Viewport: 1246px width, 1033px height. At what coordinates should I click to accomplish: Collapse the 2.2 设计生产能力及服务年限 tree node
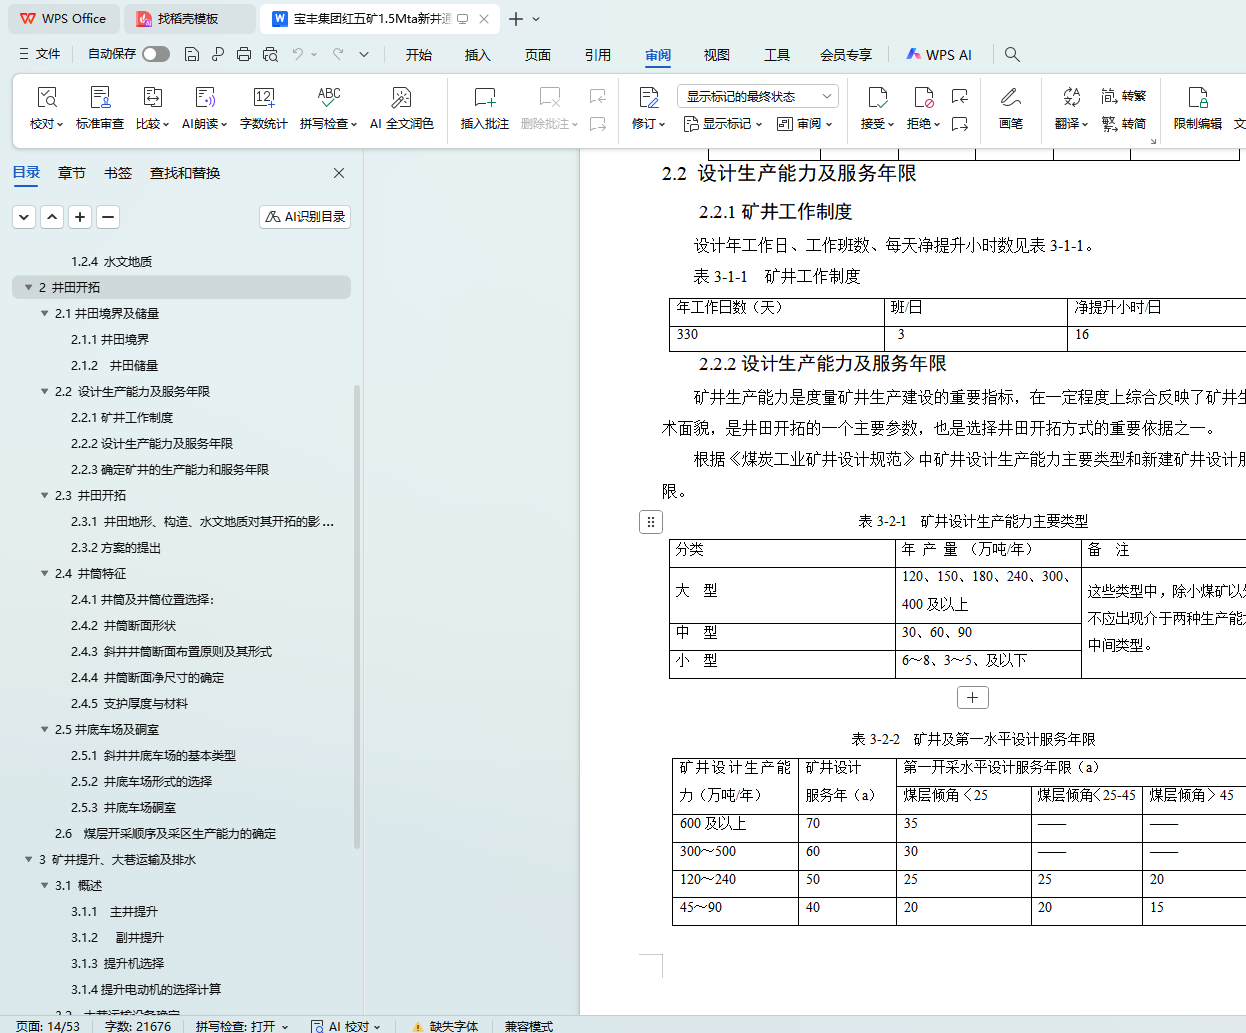point(44,392)
